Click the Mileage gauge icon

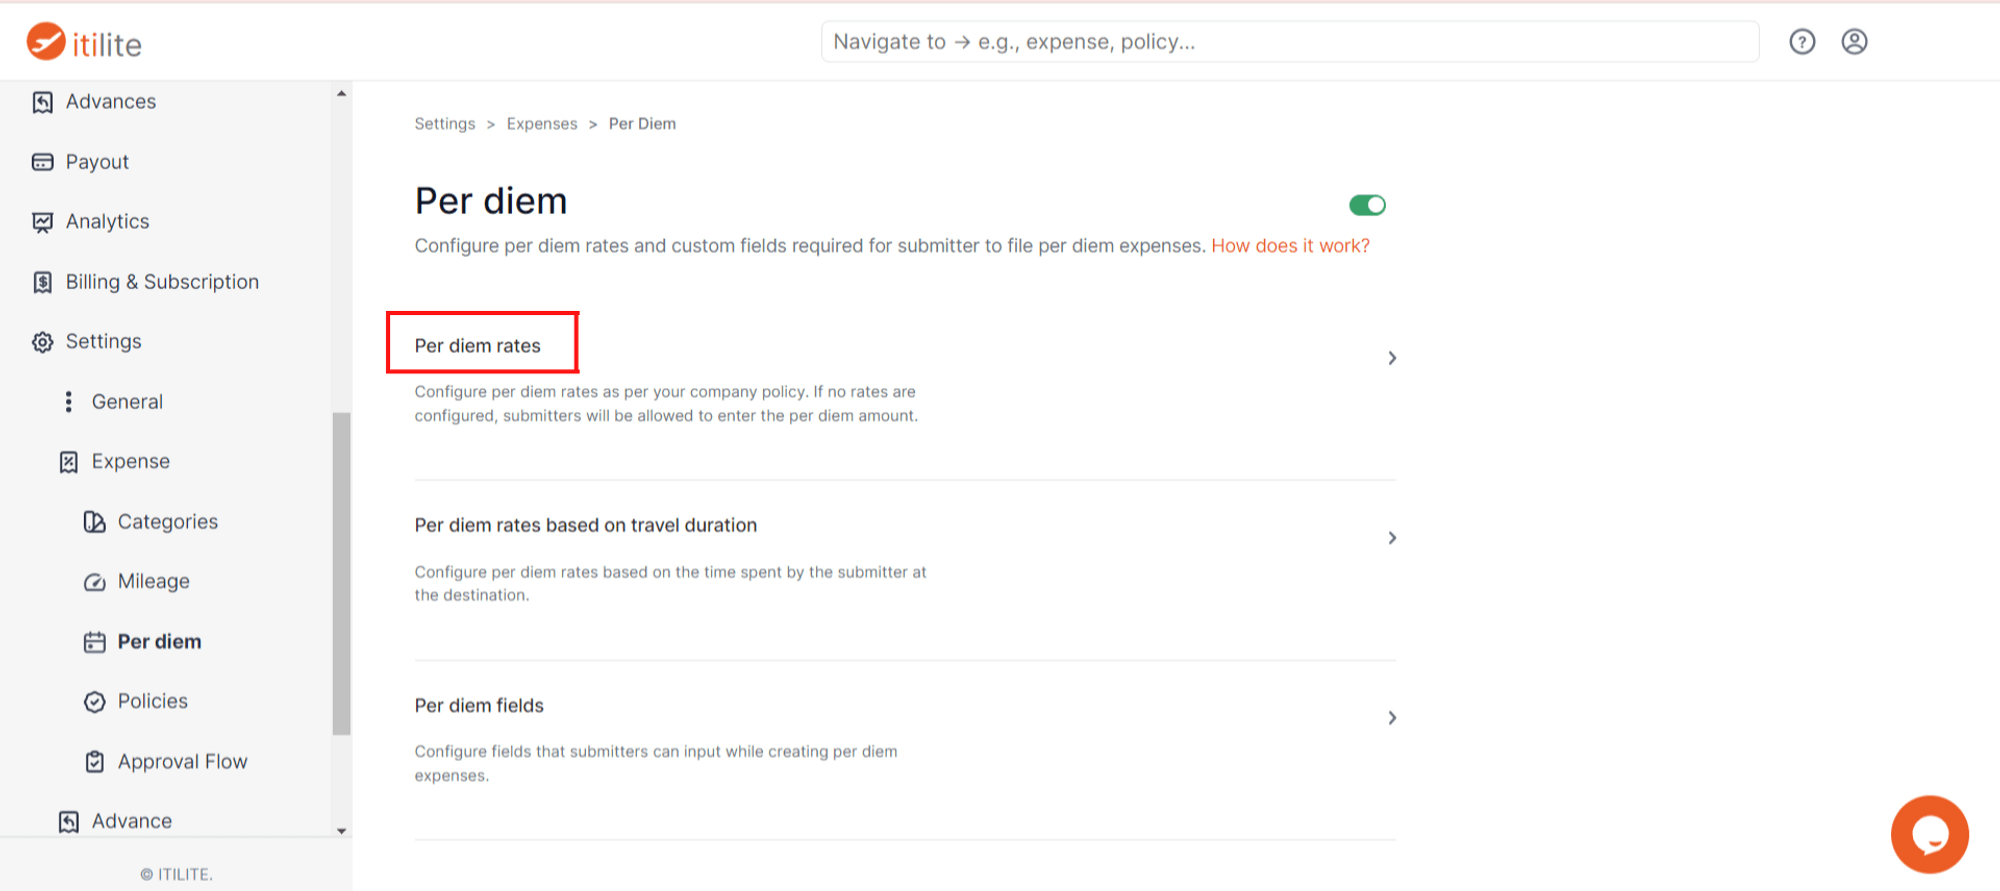[x=94, y=582]
